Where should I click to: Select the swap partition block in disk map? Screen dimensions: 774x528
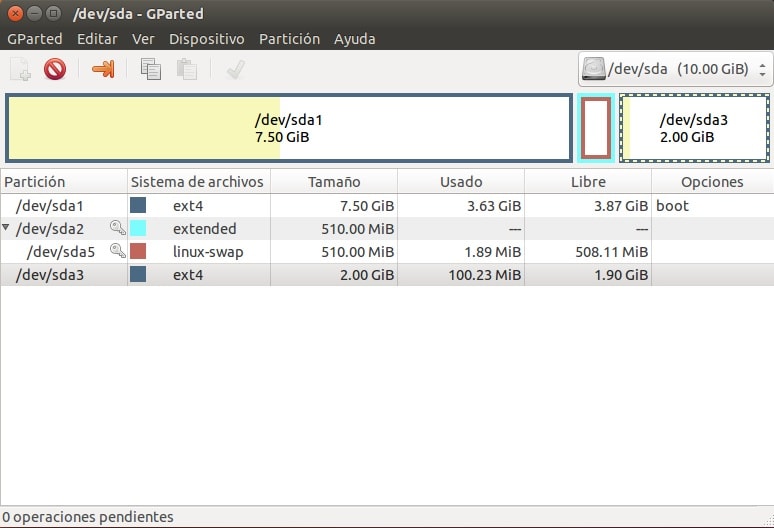pos(596,128)
